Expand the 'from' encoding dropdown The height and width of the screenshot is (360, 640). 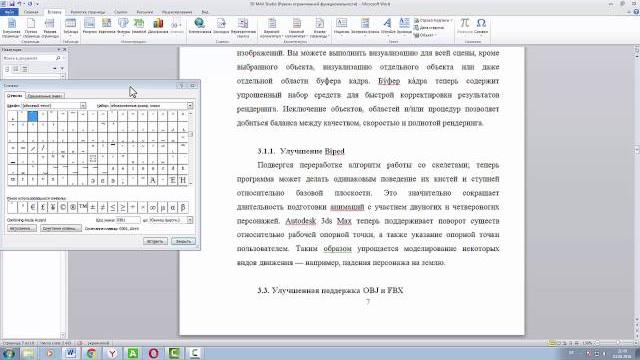coord(190,220)
